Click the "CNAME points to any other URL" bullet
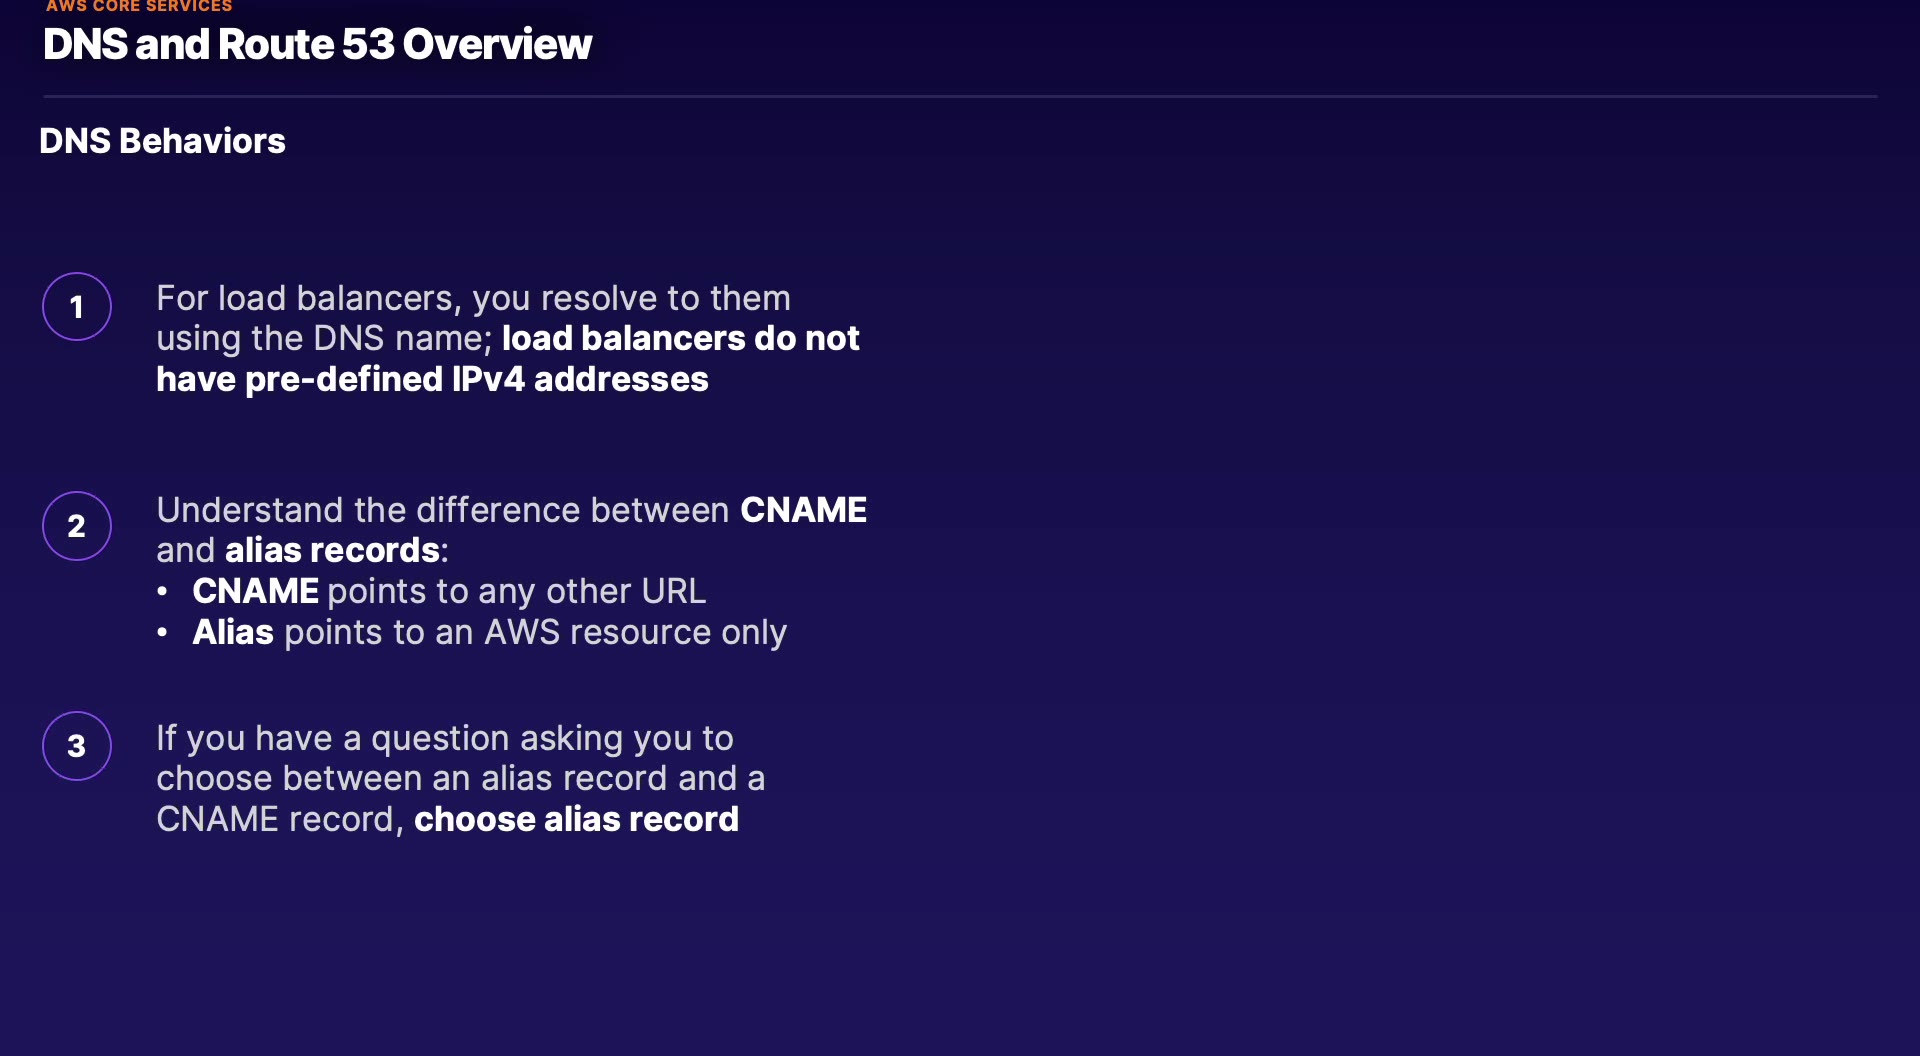 pos(449,592)
